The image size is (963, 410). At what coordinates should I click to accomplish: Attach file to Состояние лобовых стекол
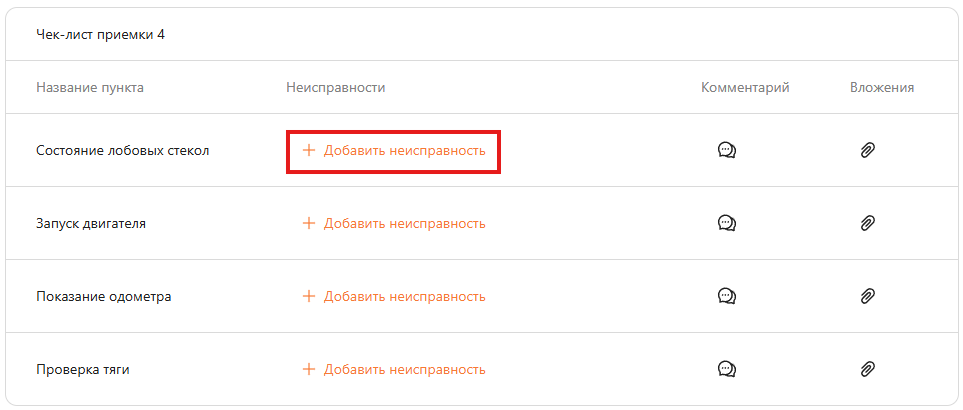click(868, 150)
